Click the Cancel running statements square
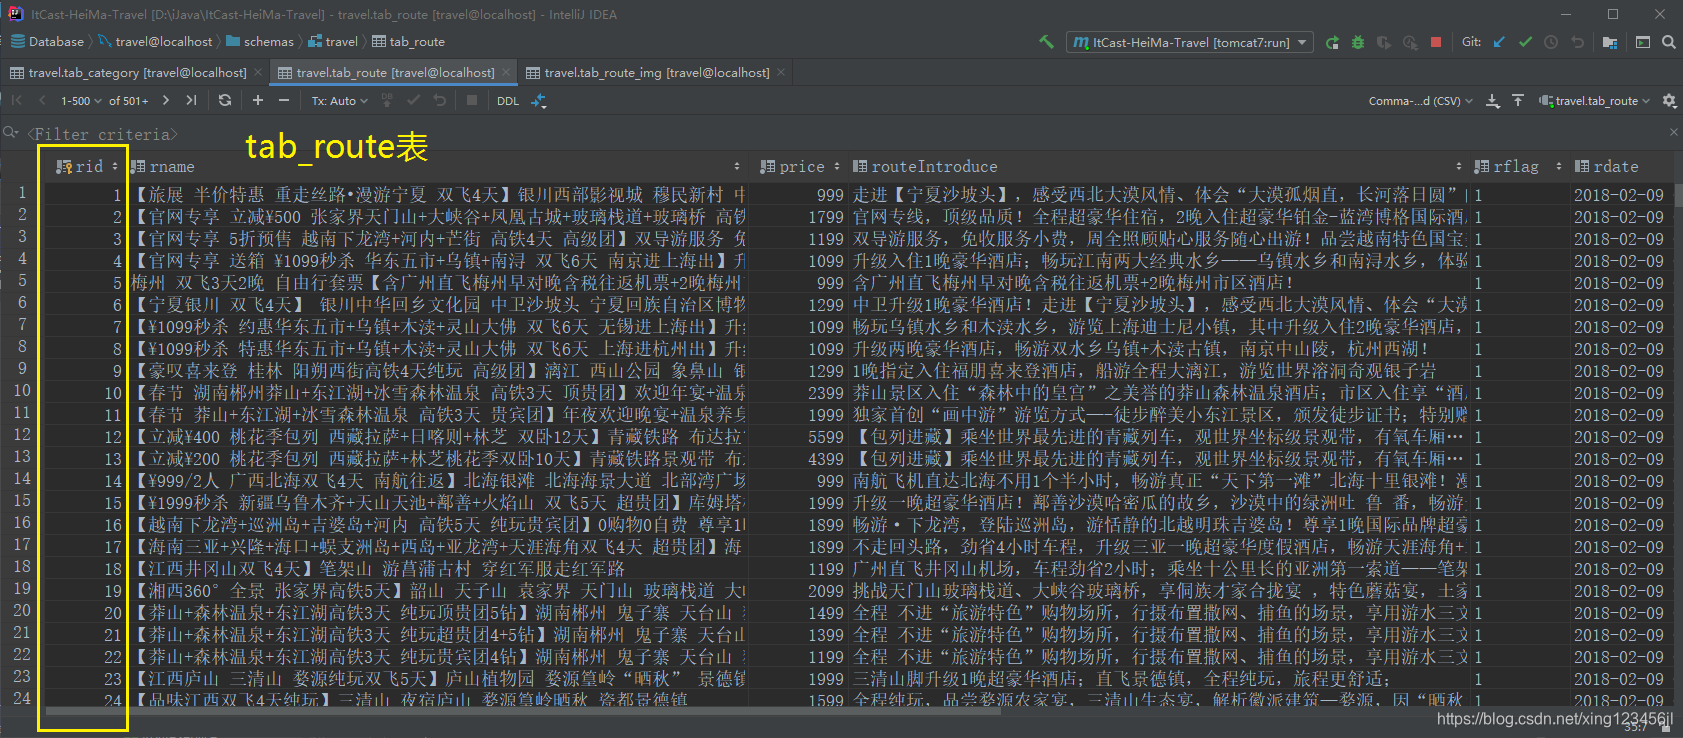 pos(472,100)
